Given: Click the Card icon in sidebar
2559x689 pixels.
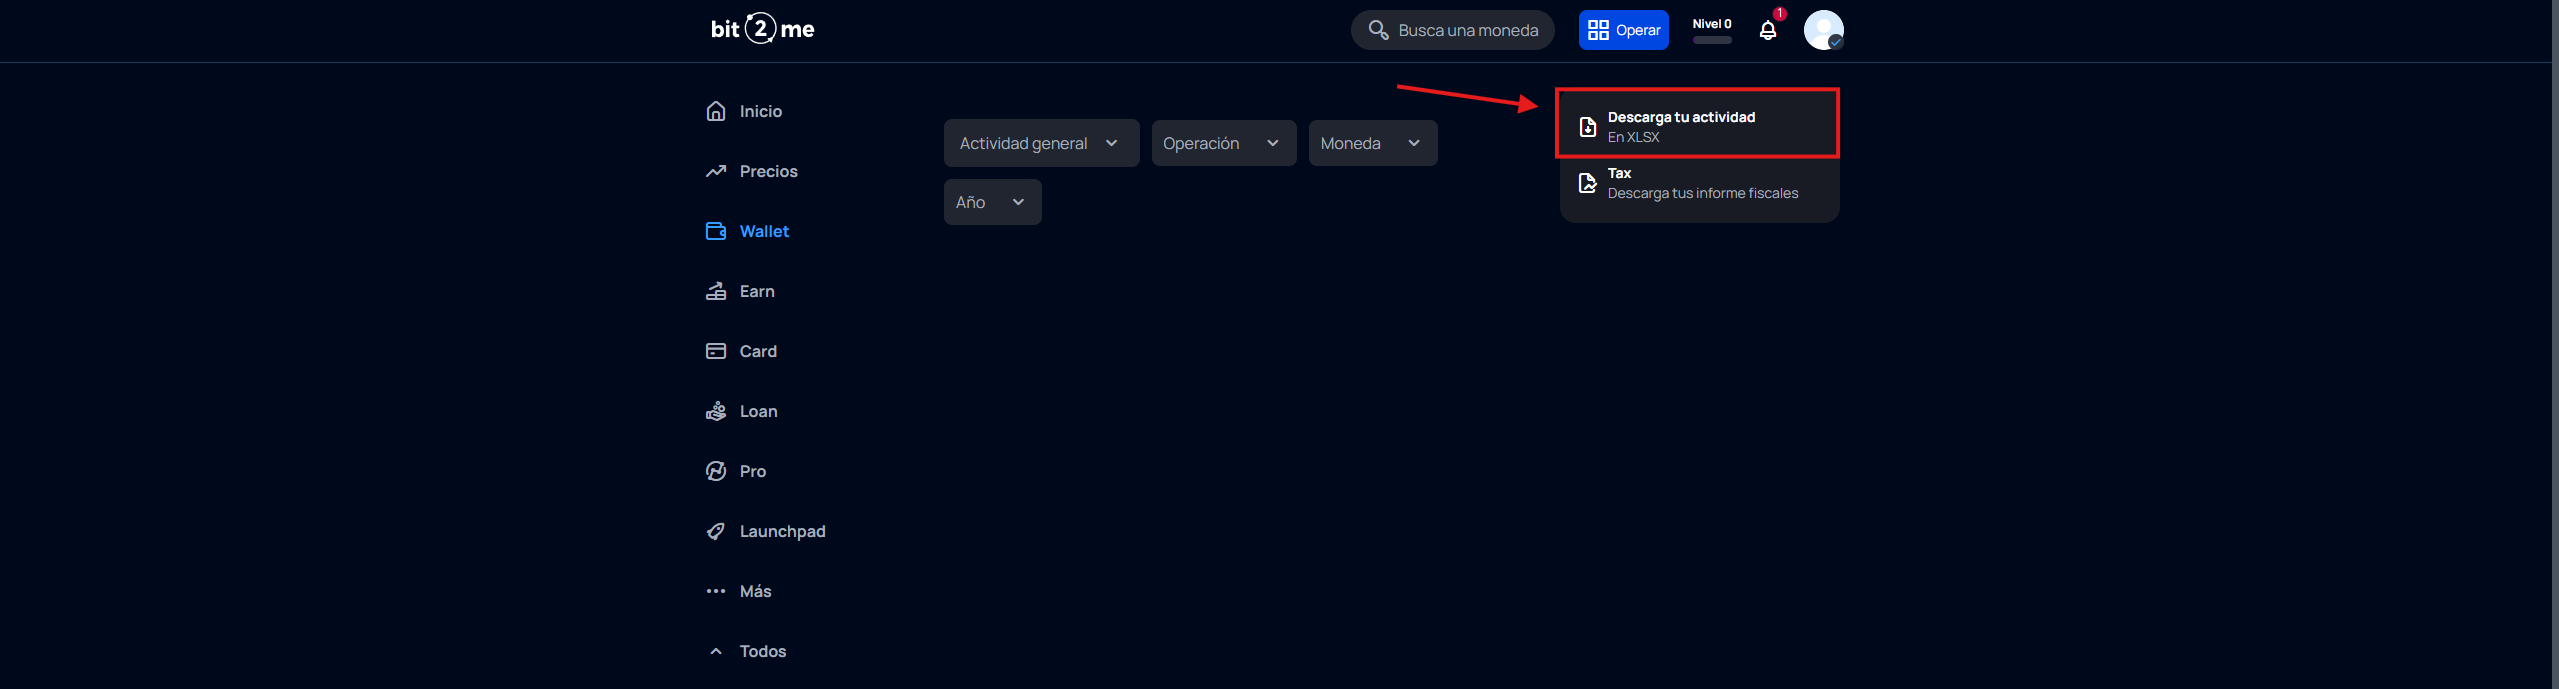Looking at the screenshot, I should tap(716, 351).
